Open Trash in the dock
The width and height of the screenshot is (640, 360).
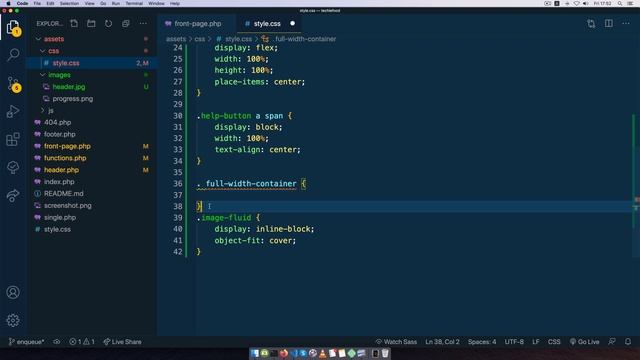pyautogui.click(x=385, y=353)
